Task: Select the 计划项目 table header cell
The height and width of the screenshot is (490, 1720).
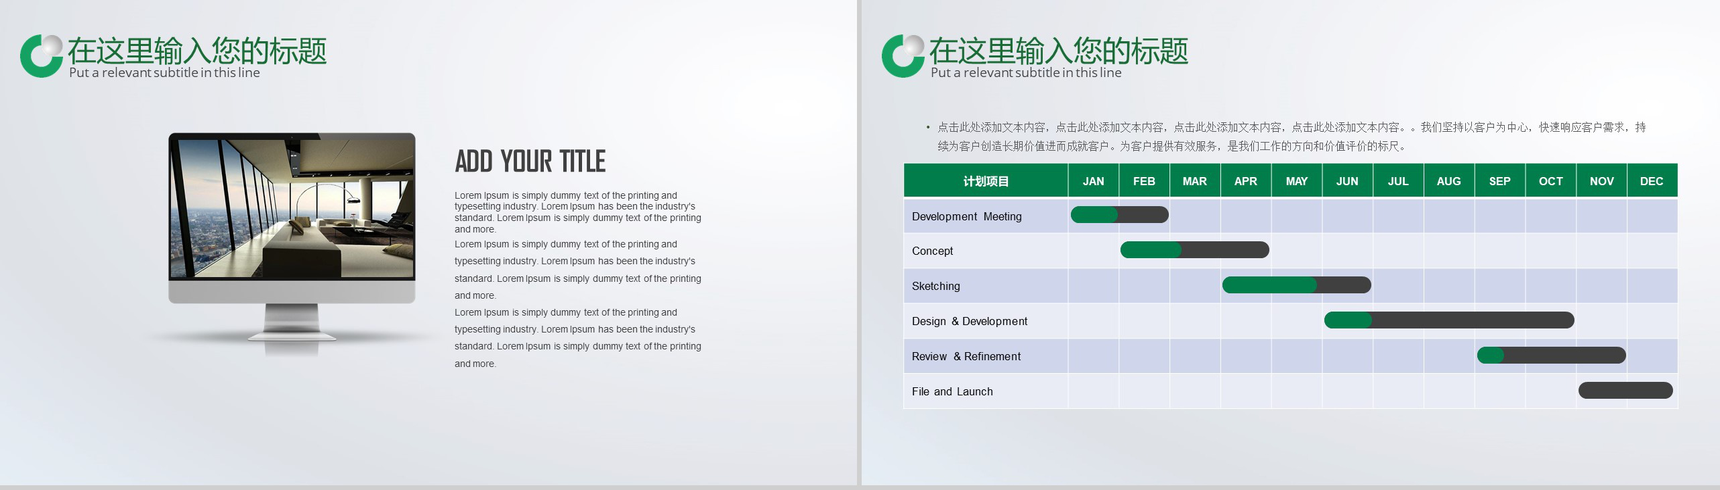Action: tap(985, 181)
